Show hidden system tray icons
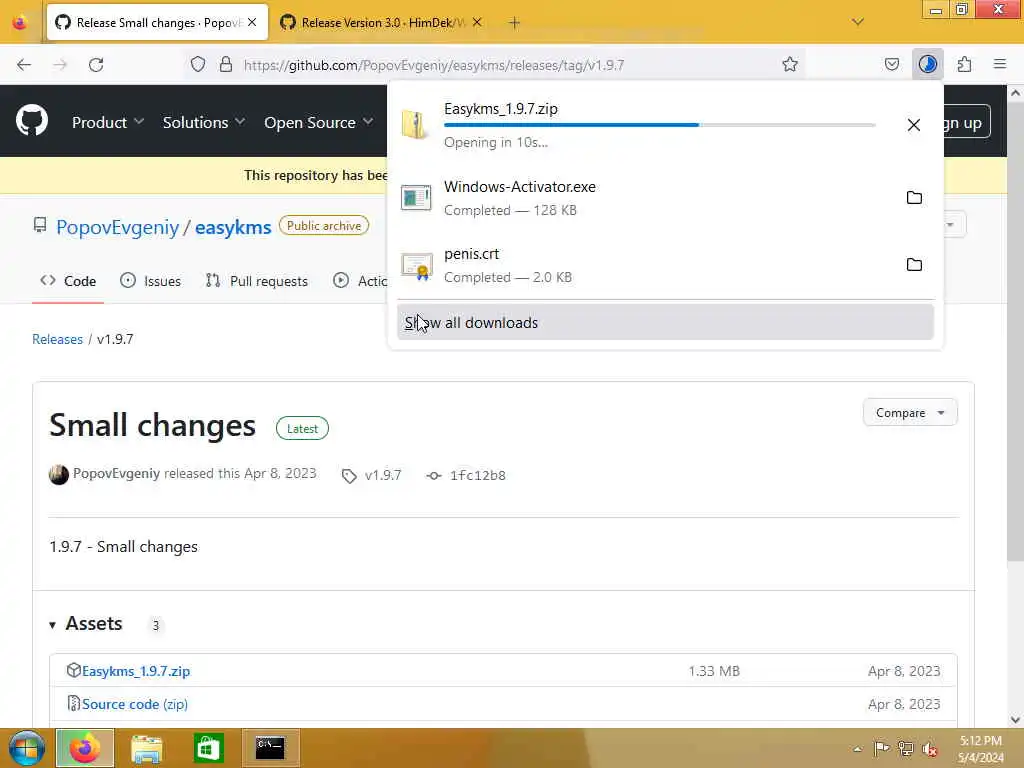 pos(857,749)
